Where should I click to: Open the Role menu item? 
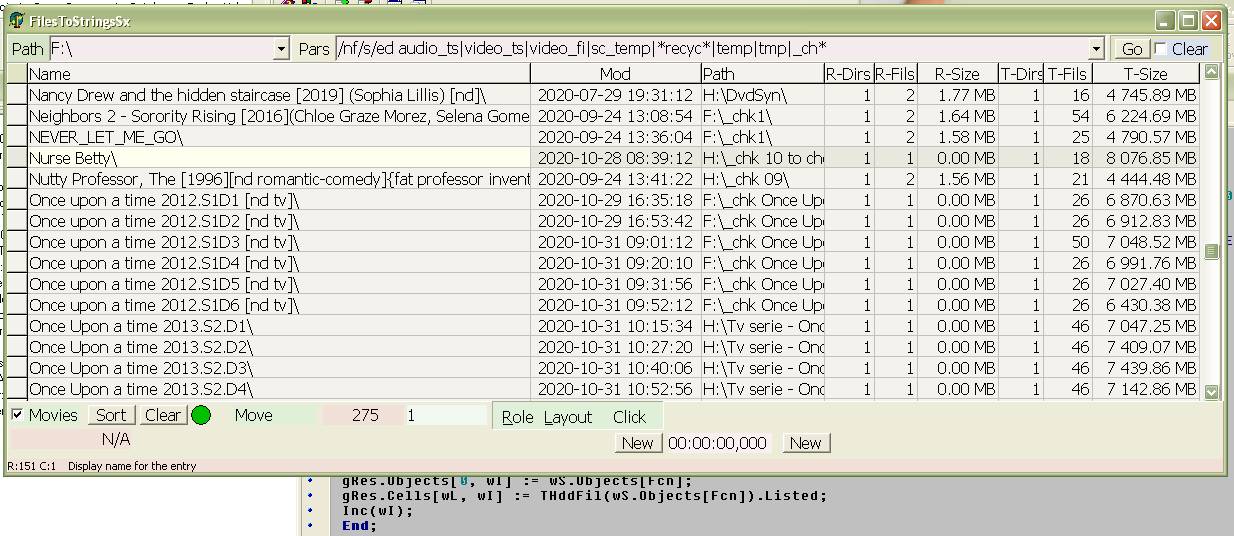pos(517,417)
